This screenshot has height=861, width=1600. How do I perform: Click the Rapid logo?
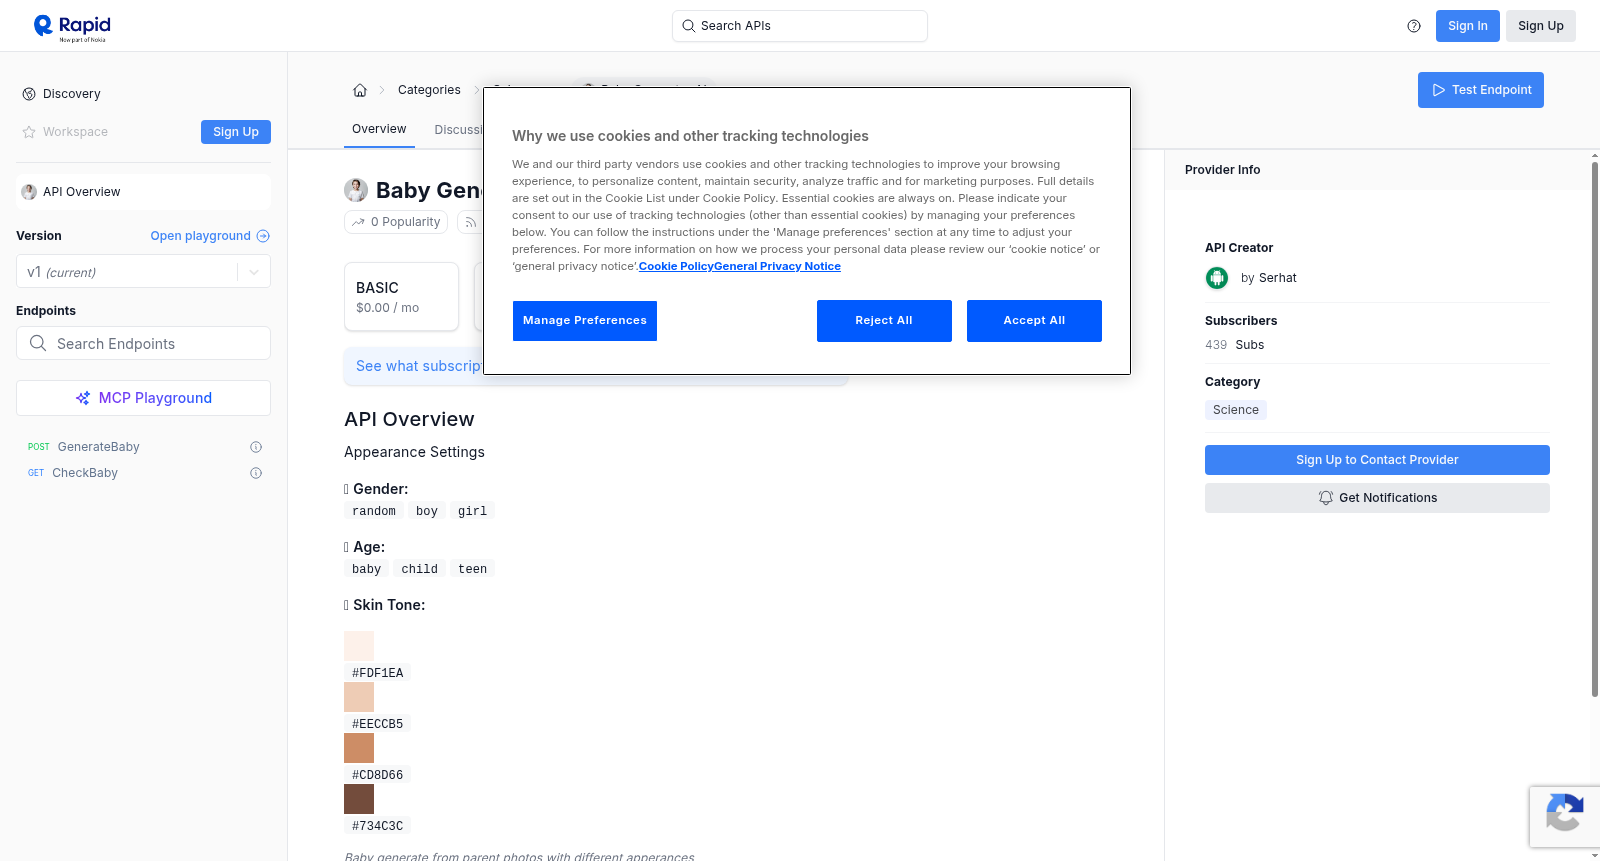72,27
